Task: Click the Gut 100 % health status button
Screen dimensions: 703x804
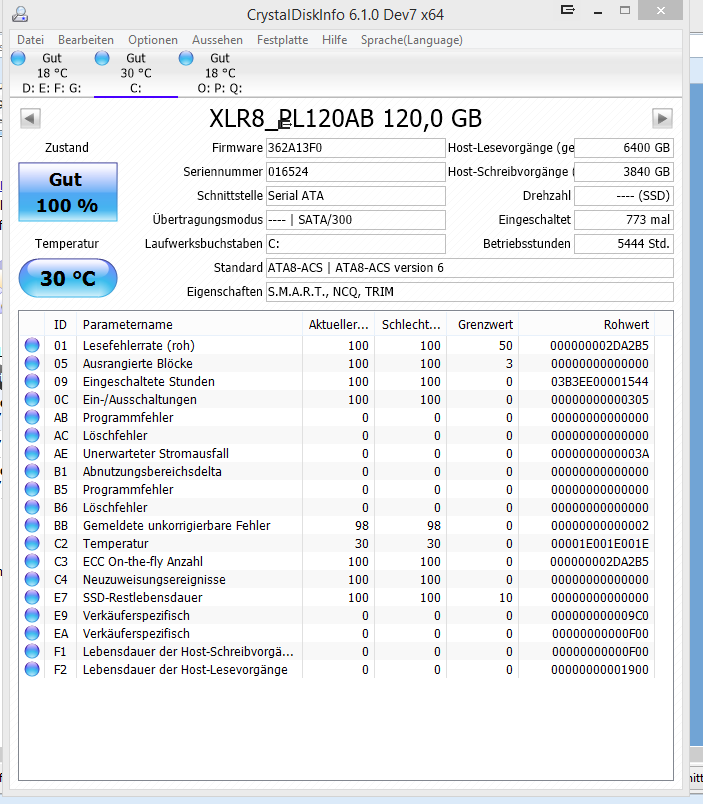Action: 68,192
